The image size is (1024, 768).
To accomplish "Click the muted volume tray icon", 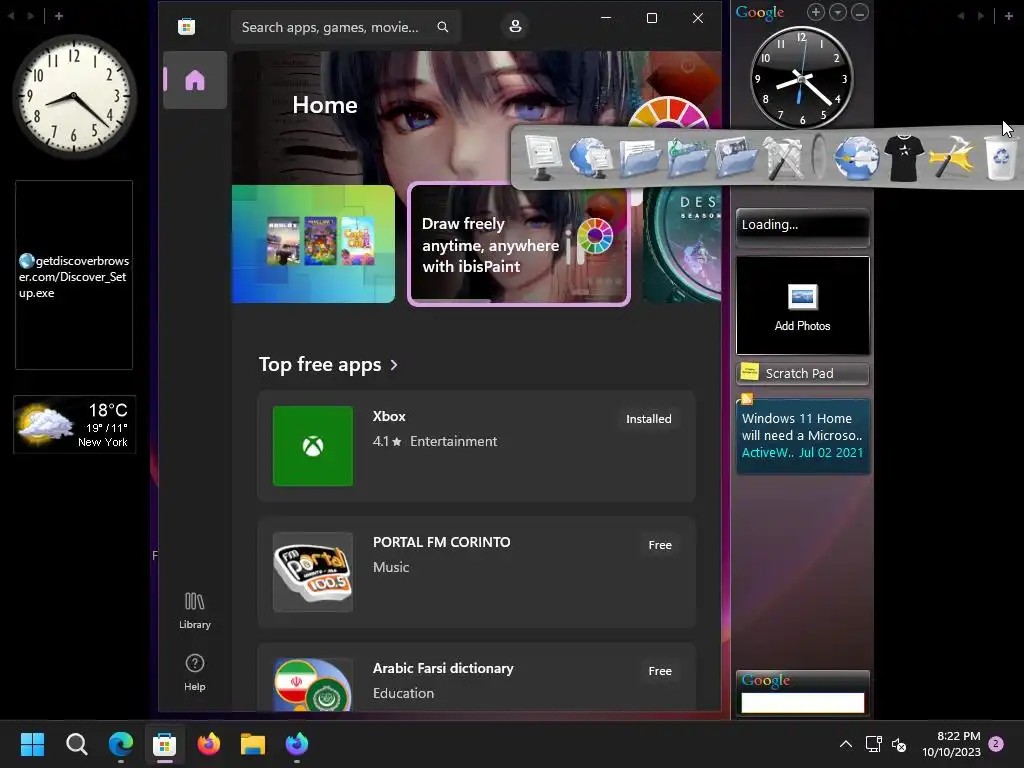I will coord(899,744).
